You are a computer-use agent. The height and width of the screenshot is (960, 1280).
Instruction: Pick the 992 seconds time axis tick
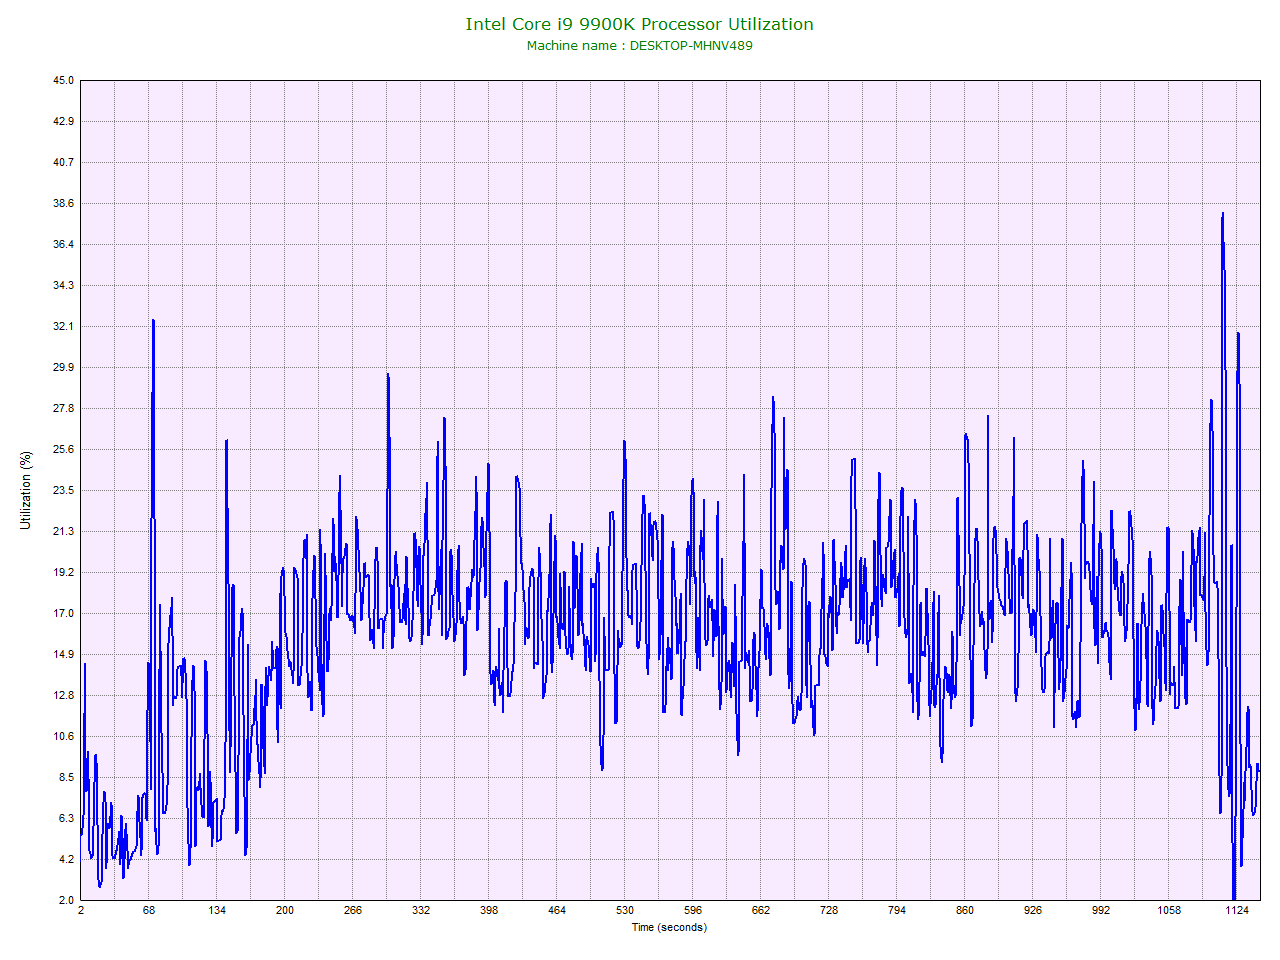[1101, 910]
